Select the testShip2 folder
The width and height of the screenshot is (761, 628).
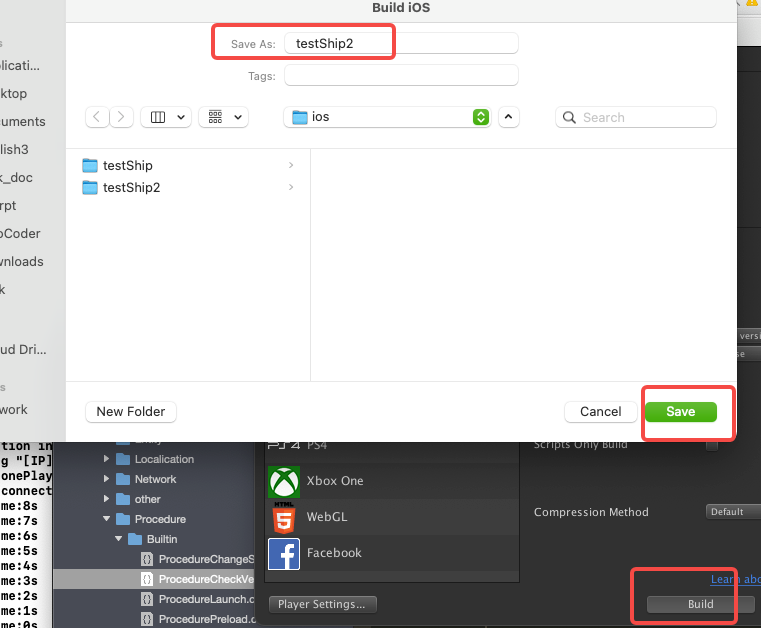tap(188, 187)
